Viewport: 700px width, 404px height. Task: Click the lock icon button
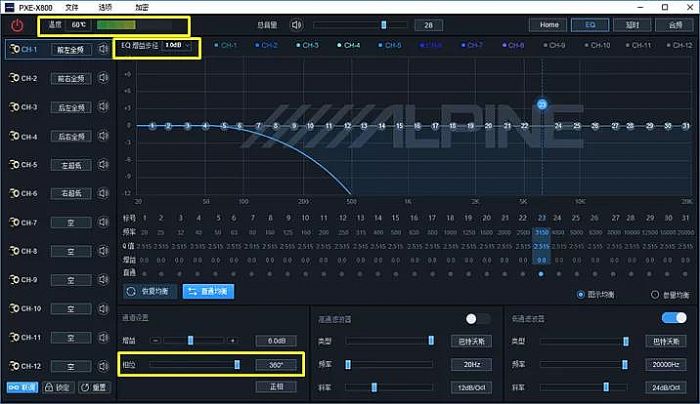click(x=58, y=387)
